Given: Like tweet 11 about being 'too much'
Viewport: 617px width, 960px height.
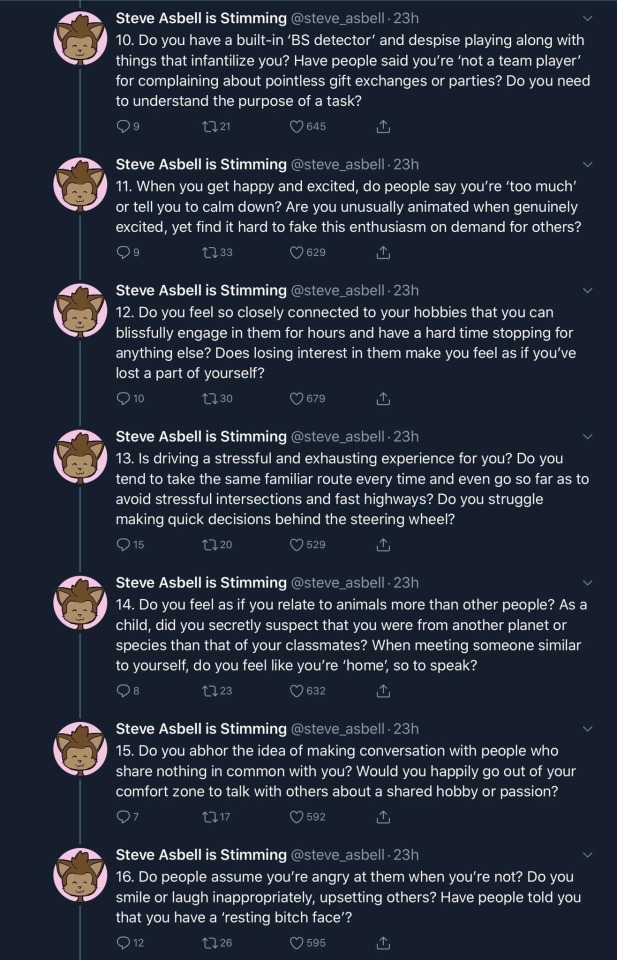Looking at the screenshot, I should (x=296, y=253).
